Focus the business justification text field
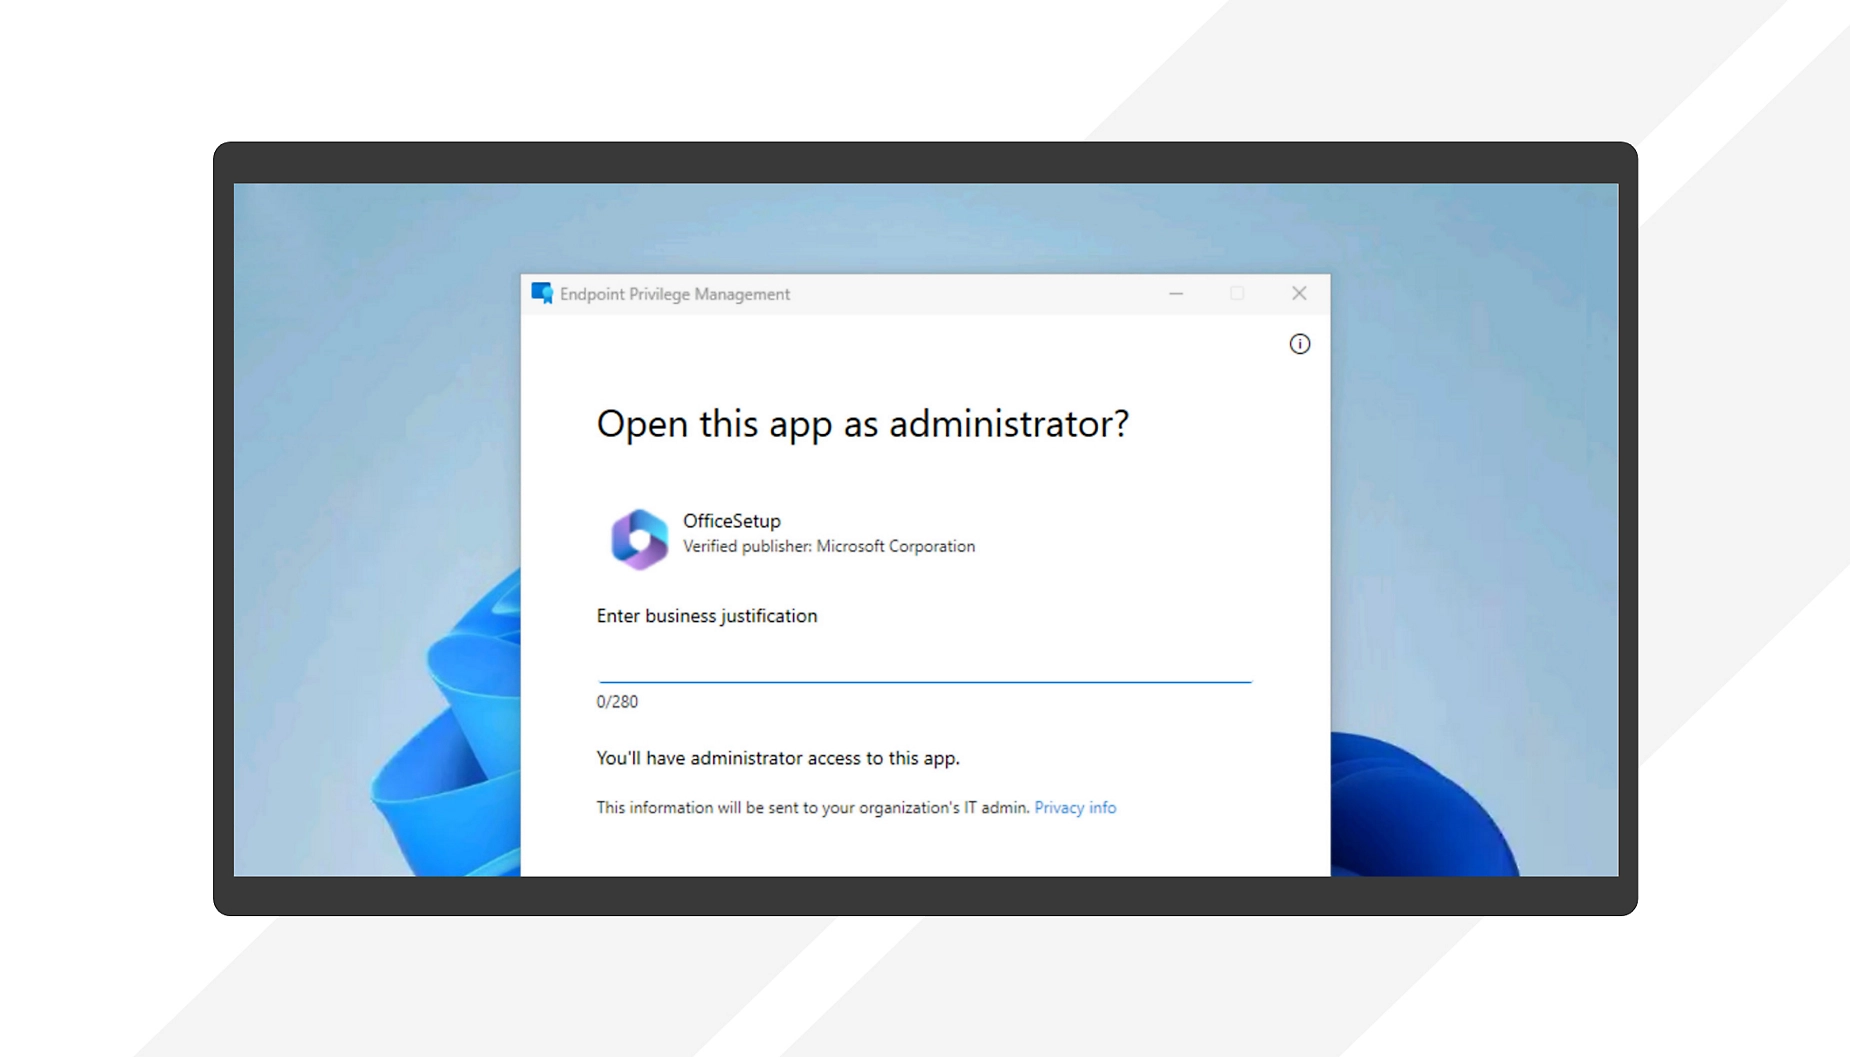 point(924,663)
